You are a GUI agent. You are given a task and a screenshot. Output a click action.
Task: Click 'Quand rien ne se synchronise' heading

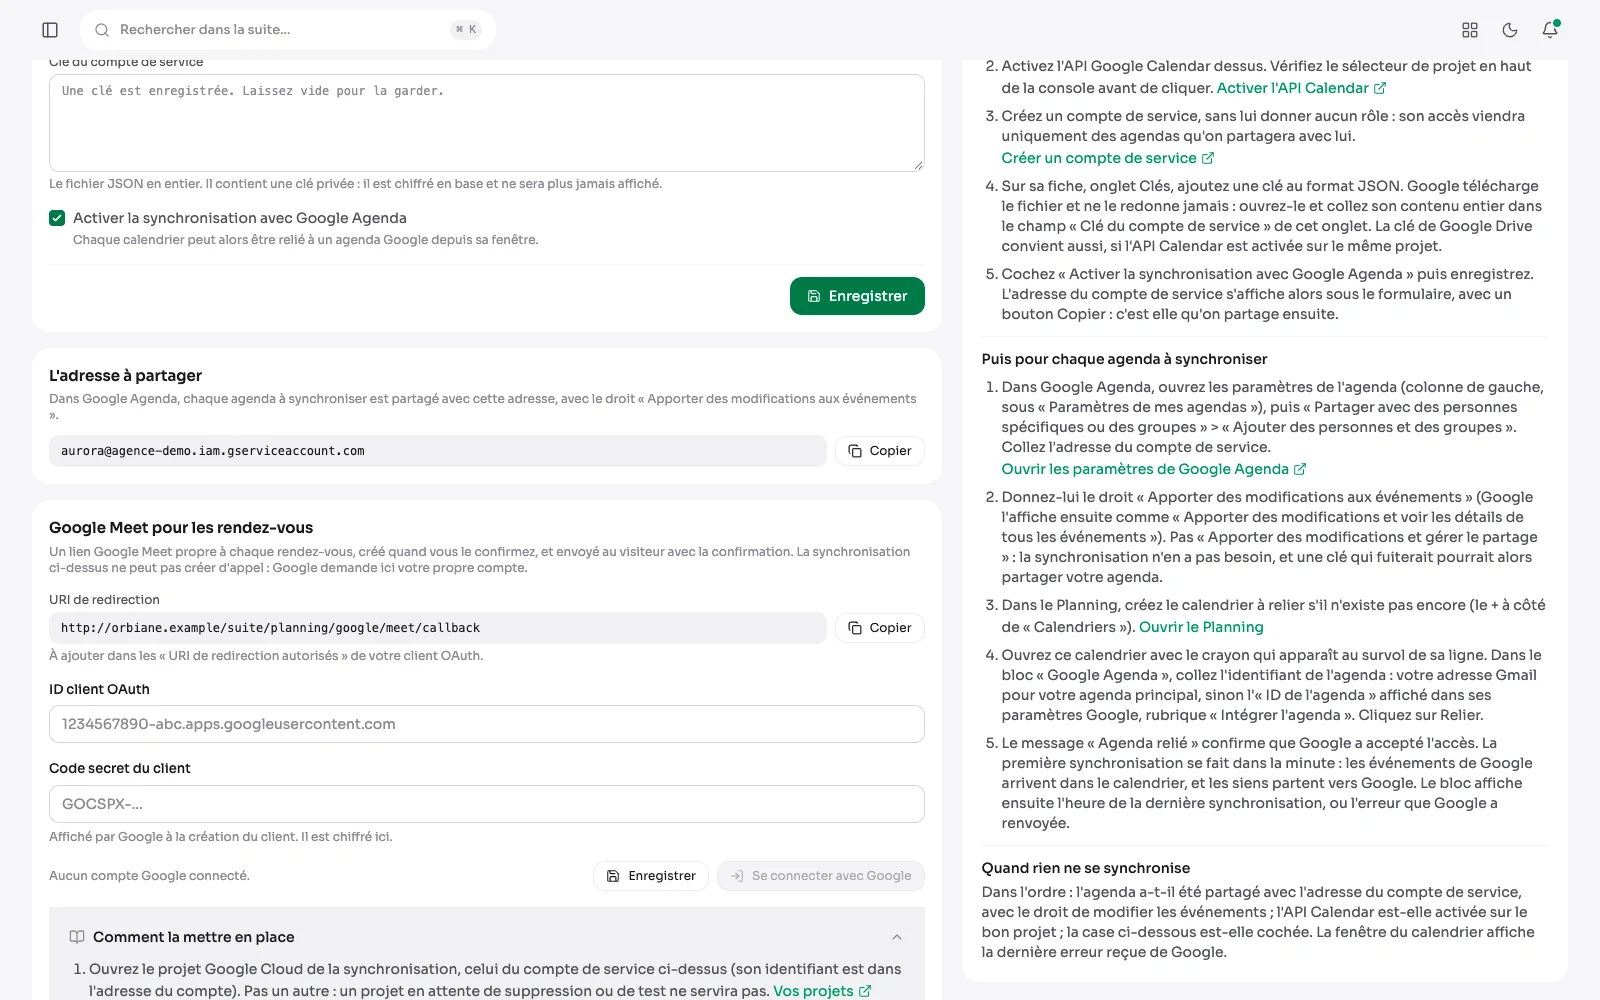pos(1085,868)
